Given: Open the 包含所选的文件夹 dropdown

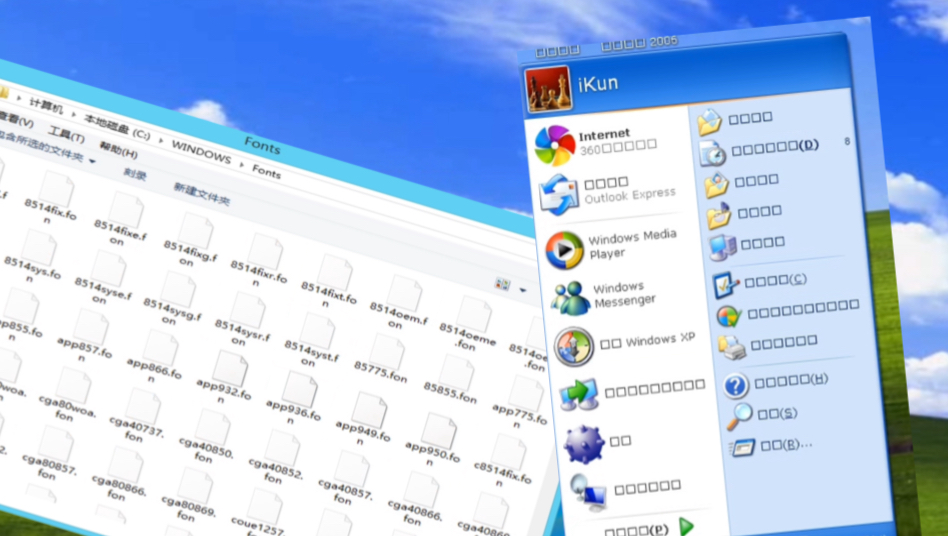Looking at the screenshot, I should pyautogui.click(x=45, y=147).
